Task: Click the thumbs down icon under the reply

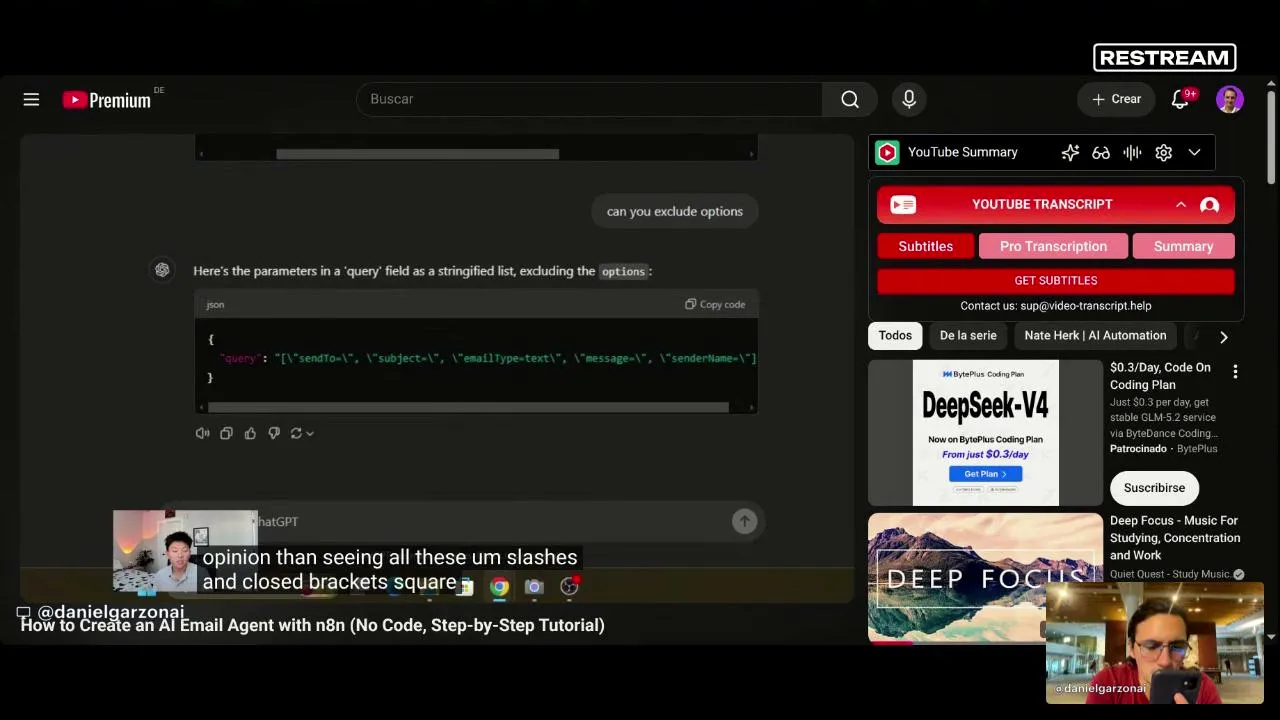Action: click(274, 433)
